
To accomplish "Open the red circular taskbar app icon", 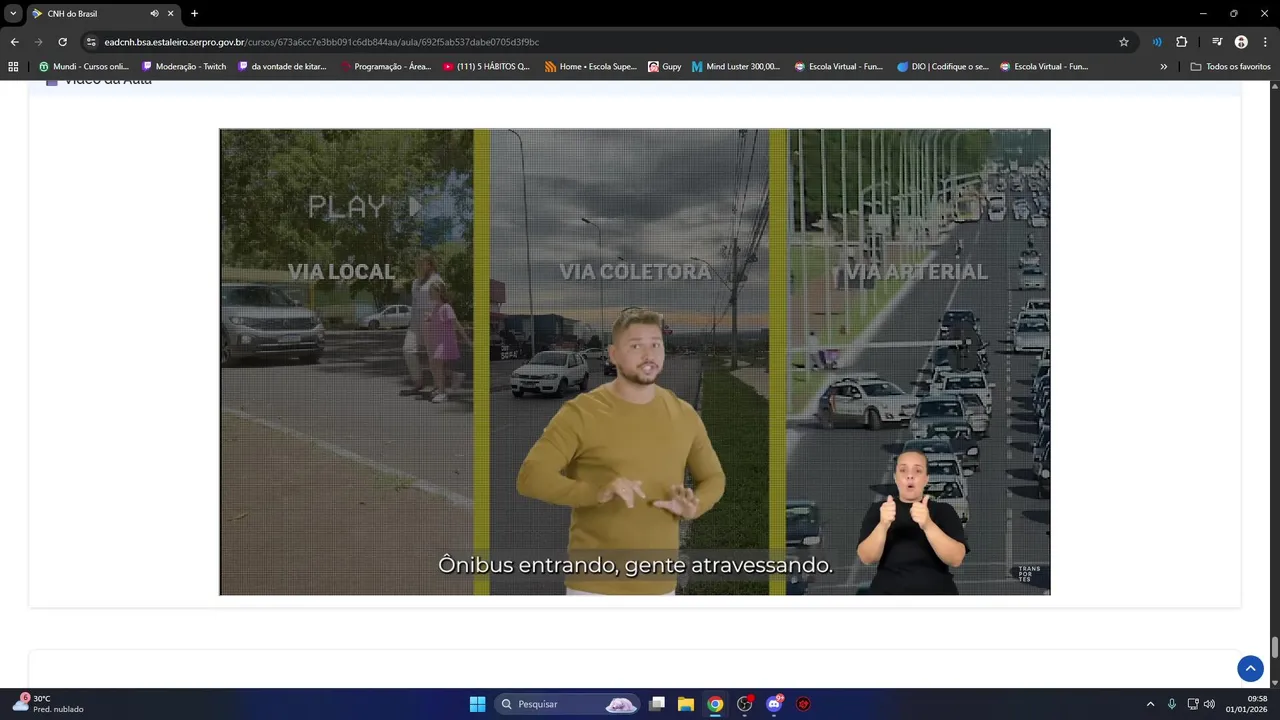I will tap(803, 704).
